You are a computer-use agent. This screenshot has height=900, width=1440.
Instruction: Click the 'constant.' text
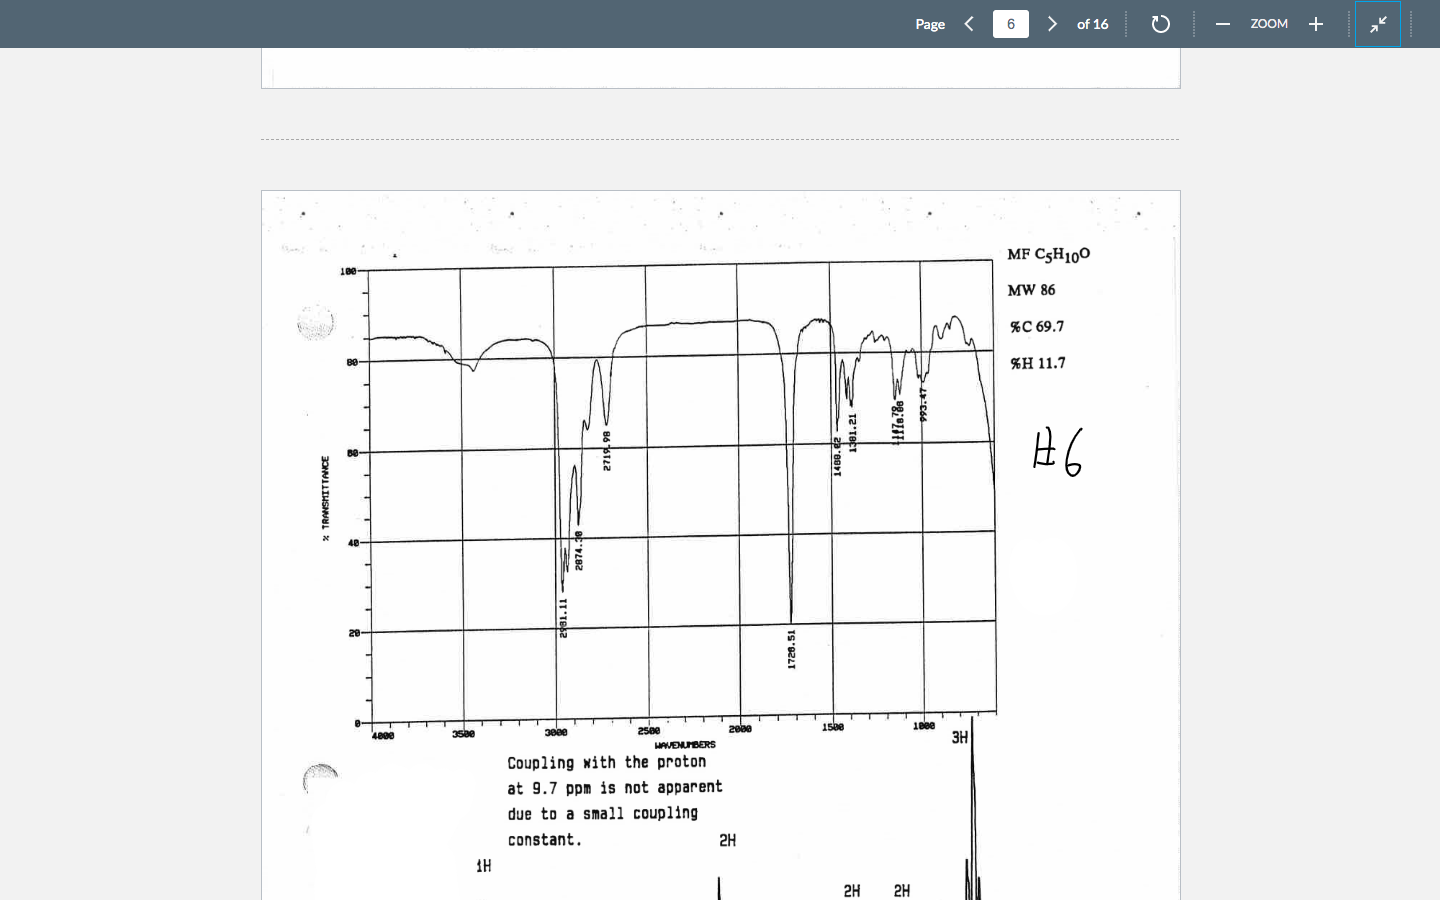(544, 840)
